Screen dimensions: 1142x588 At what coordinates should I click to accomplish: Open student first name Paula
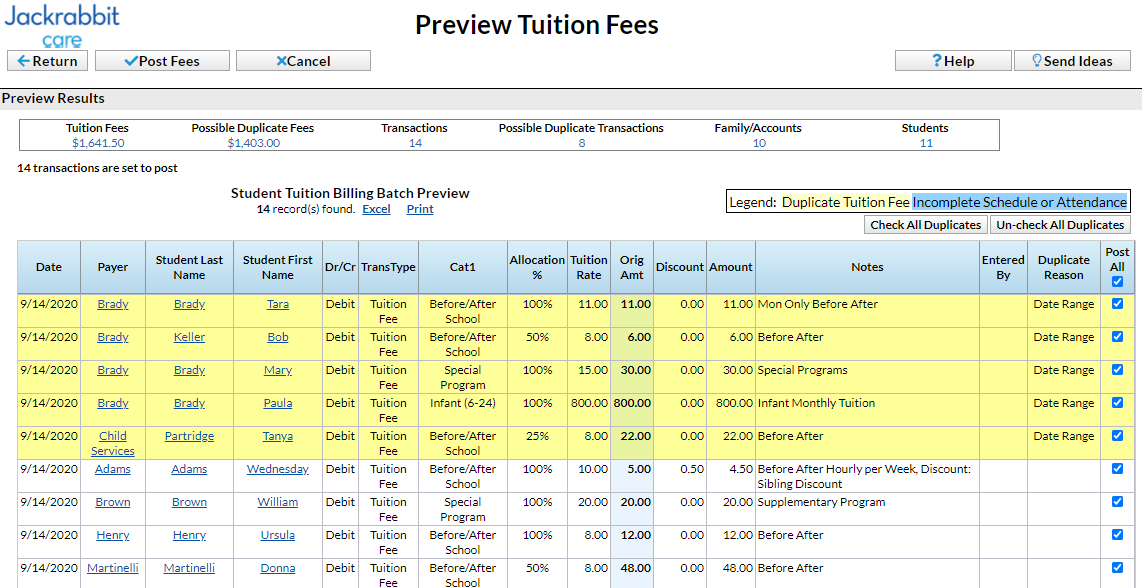click(277, 403)
